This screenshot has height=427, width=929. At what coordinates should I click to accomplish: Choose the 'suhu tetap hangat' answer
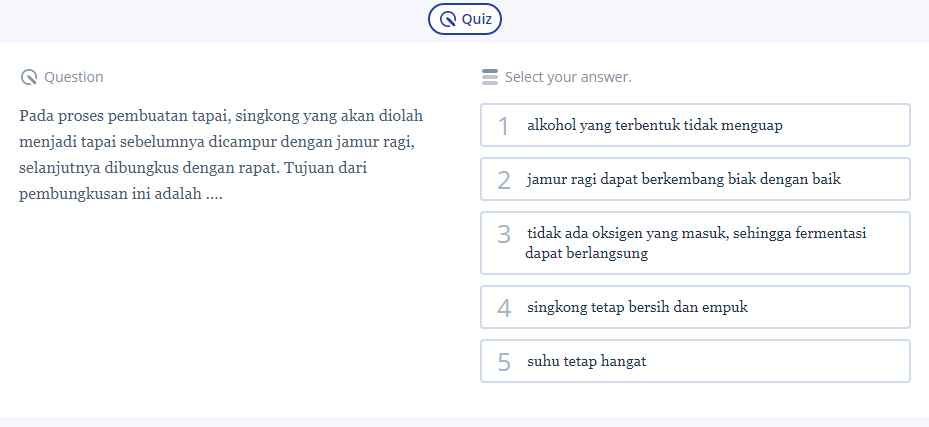tap(586, 361)
